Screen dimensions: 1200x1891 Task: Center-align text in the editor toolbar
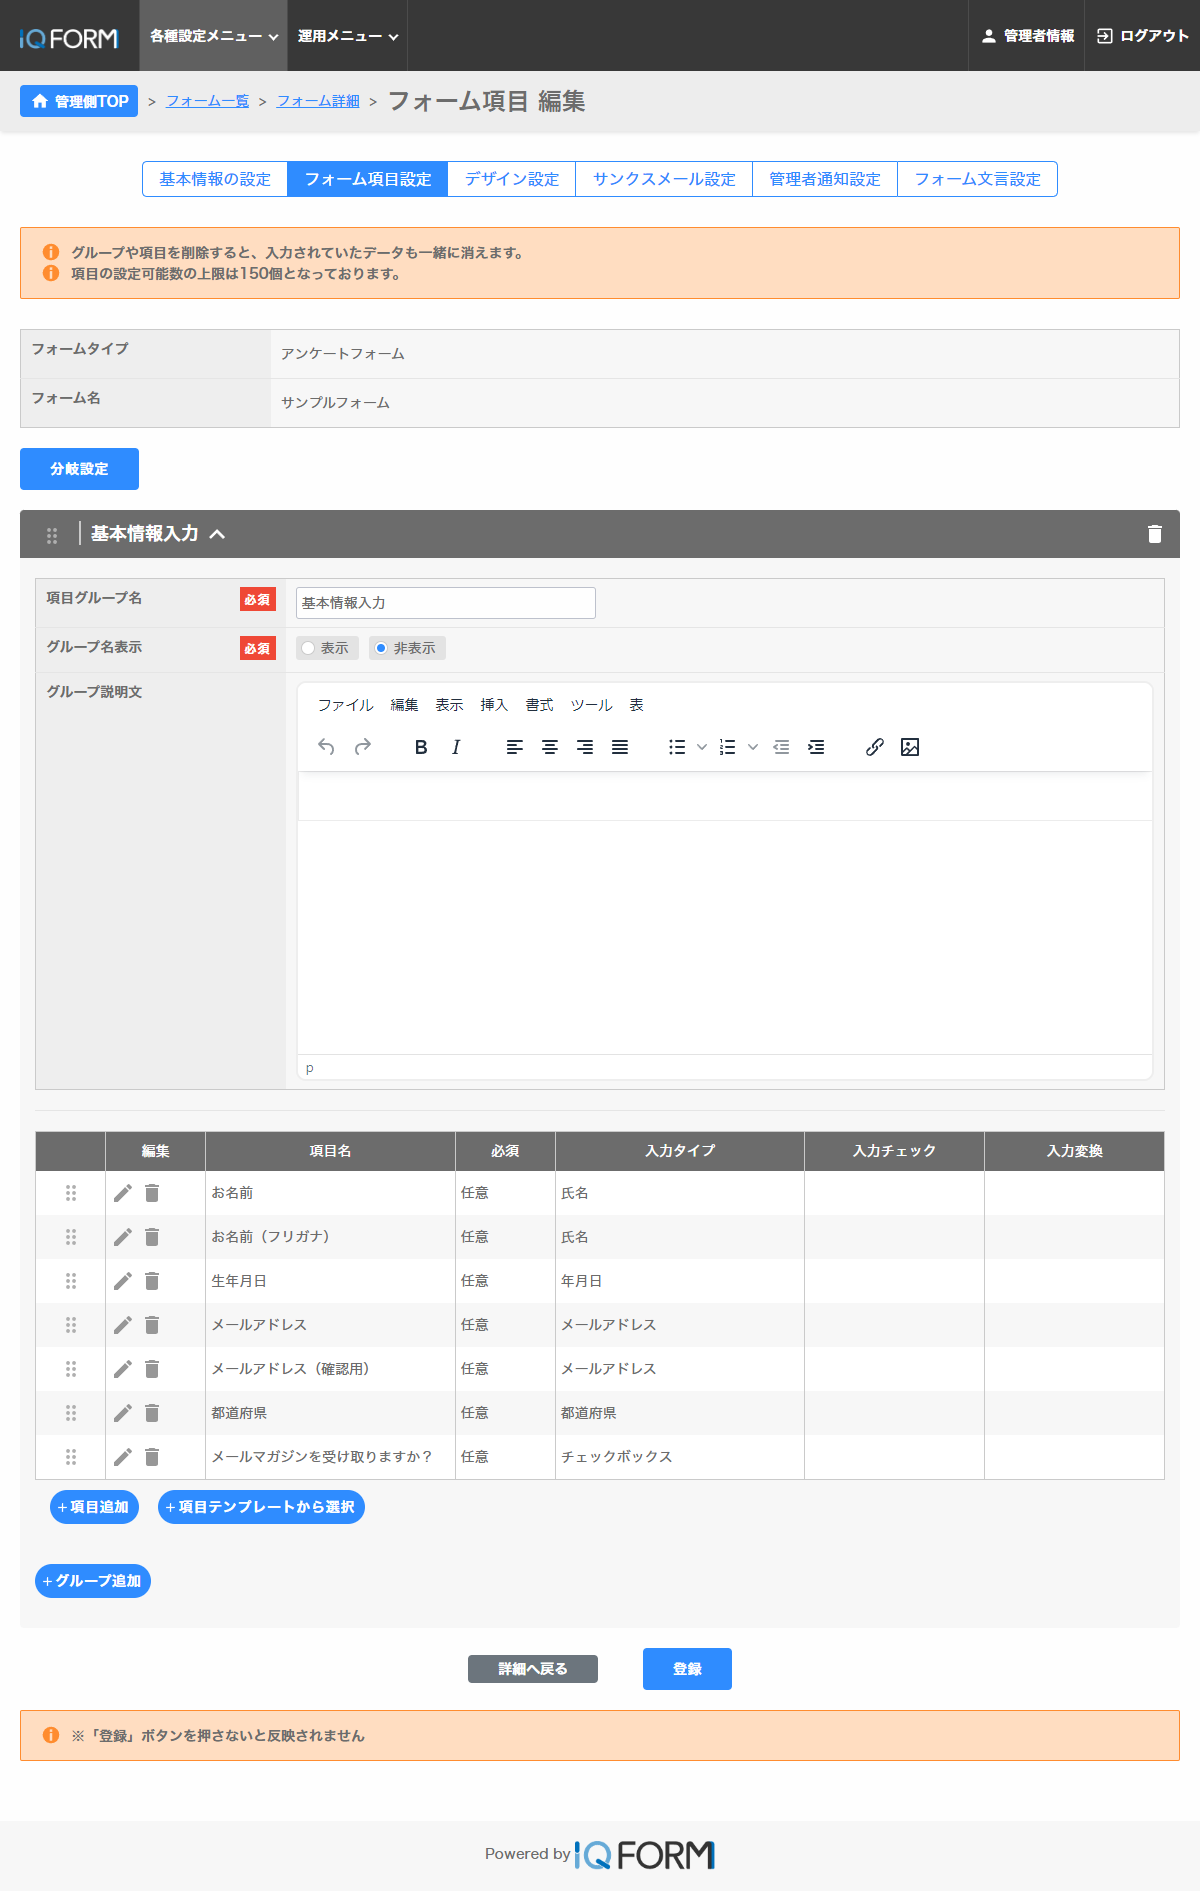click(x=550, y=747)
